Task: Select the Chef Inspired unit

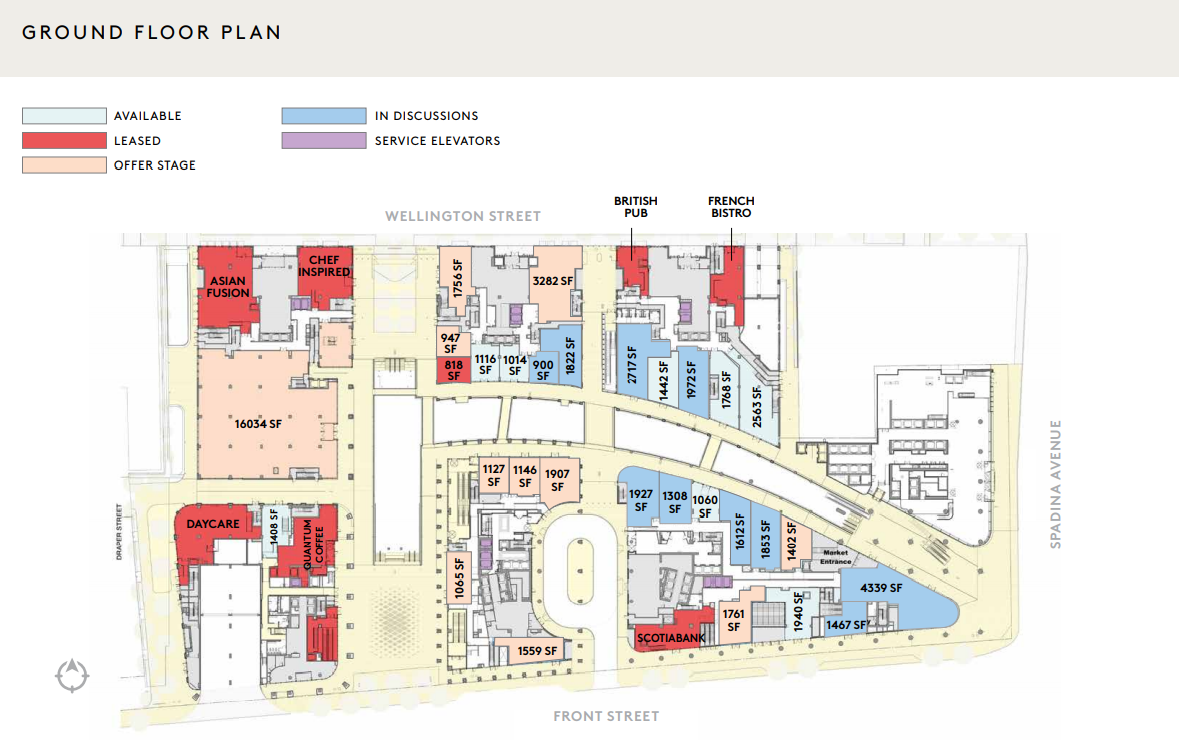Action: click(x=324, y=266)
